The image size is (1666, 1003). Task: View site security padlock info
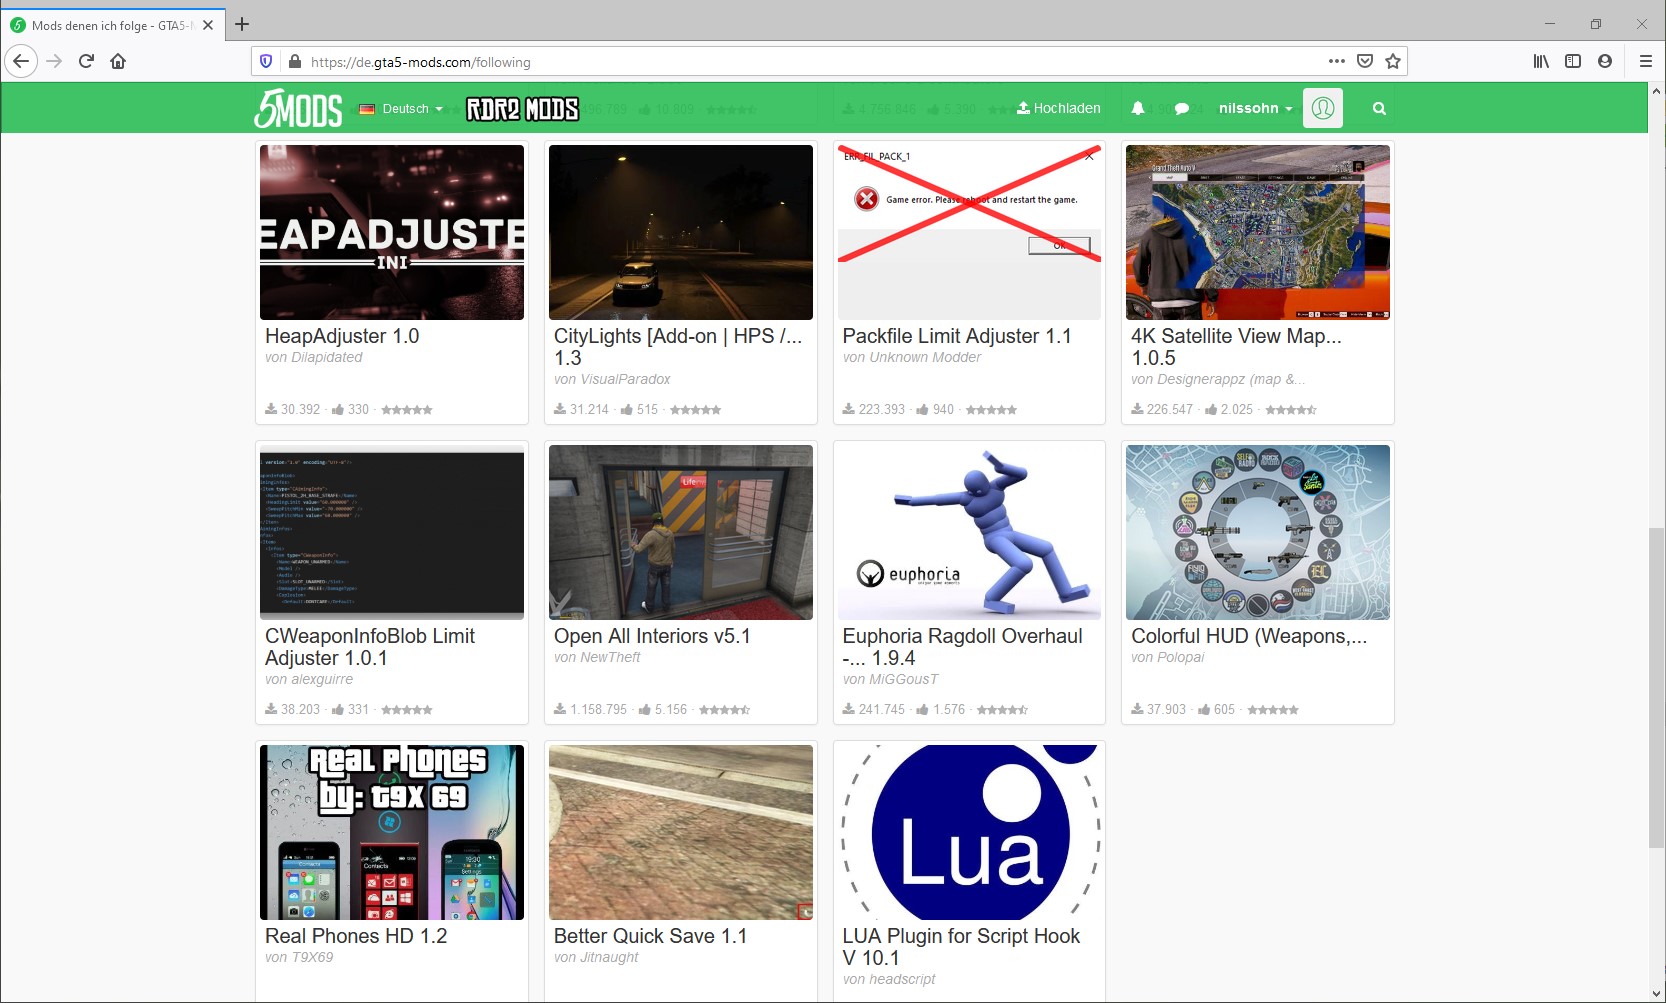[x=295, y=61]
